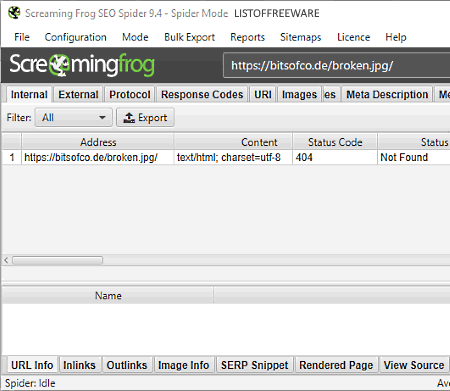Open the Bulk Export menu
The image size is (450, 391).
[x=190, y=37]
